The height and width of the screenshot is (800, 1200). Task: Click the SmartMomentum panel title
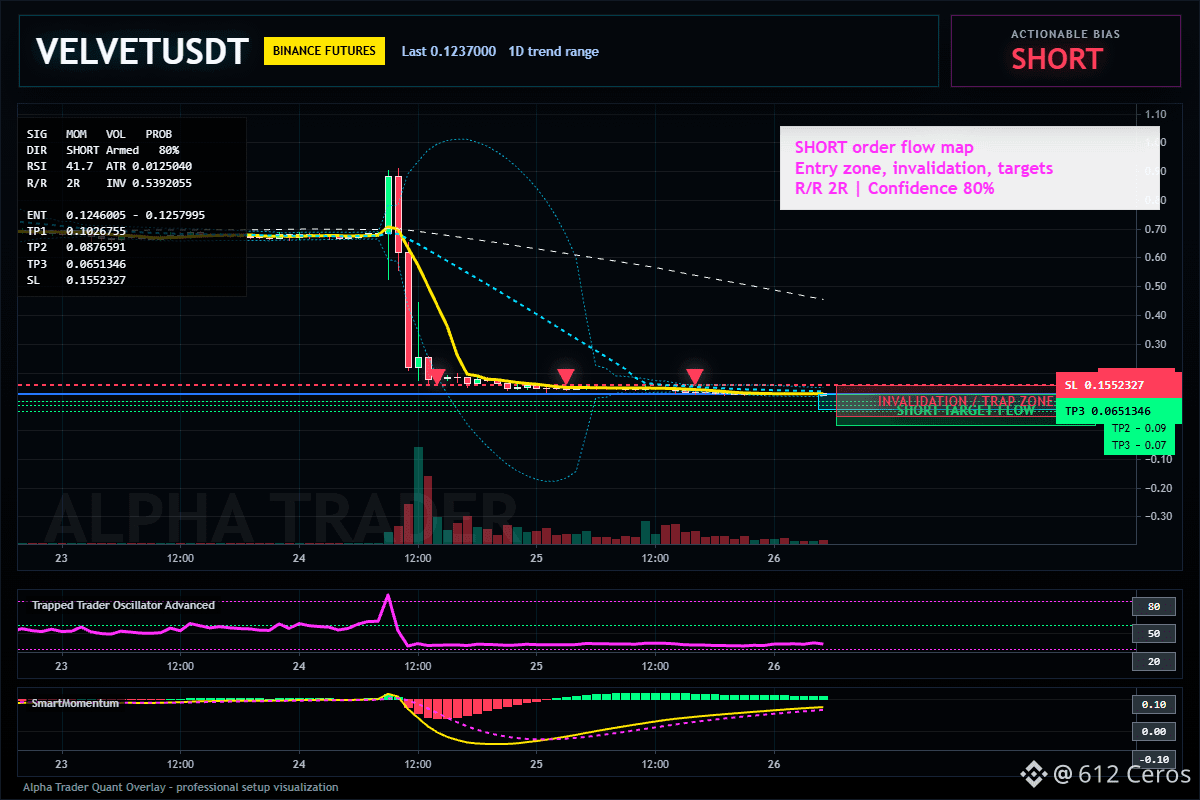click(76, 703)
